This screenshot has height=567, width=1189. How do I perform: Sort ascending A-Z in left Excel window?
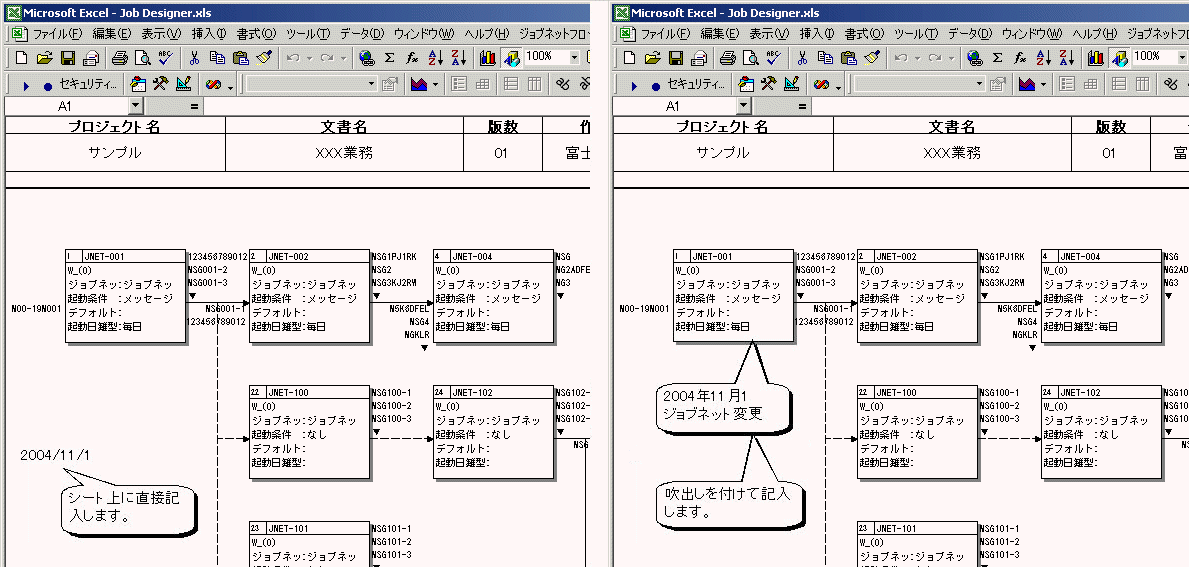(x=436, y=58)
